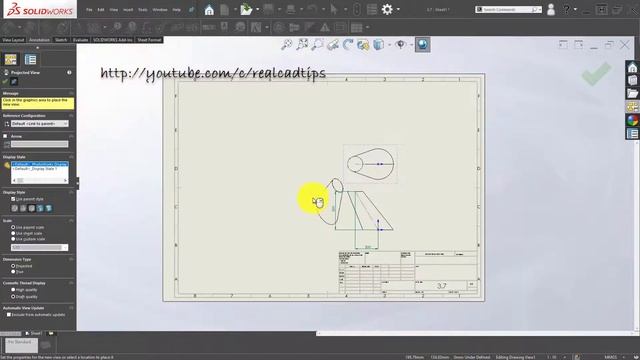Select Draft quality thread display

tap(13, 296)
